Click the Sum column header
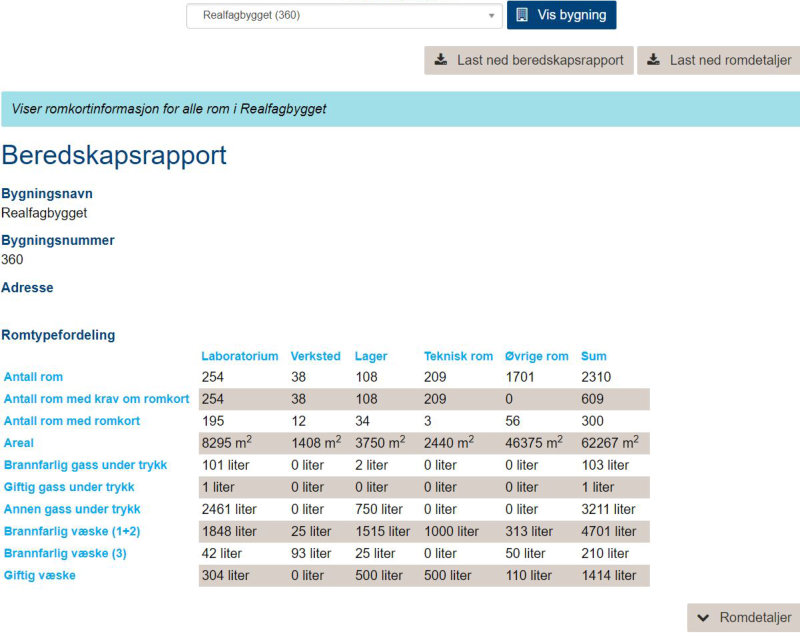Viewport: 800px width, 637px height. click(x=594, y=356)
